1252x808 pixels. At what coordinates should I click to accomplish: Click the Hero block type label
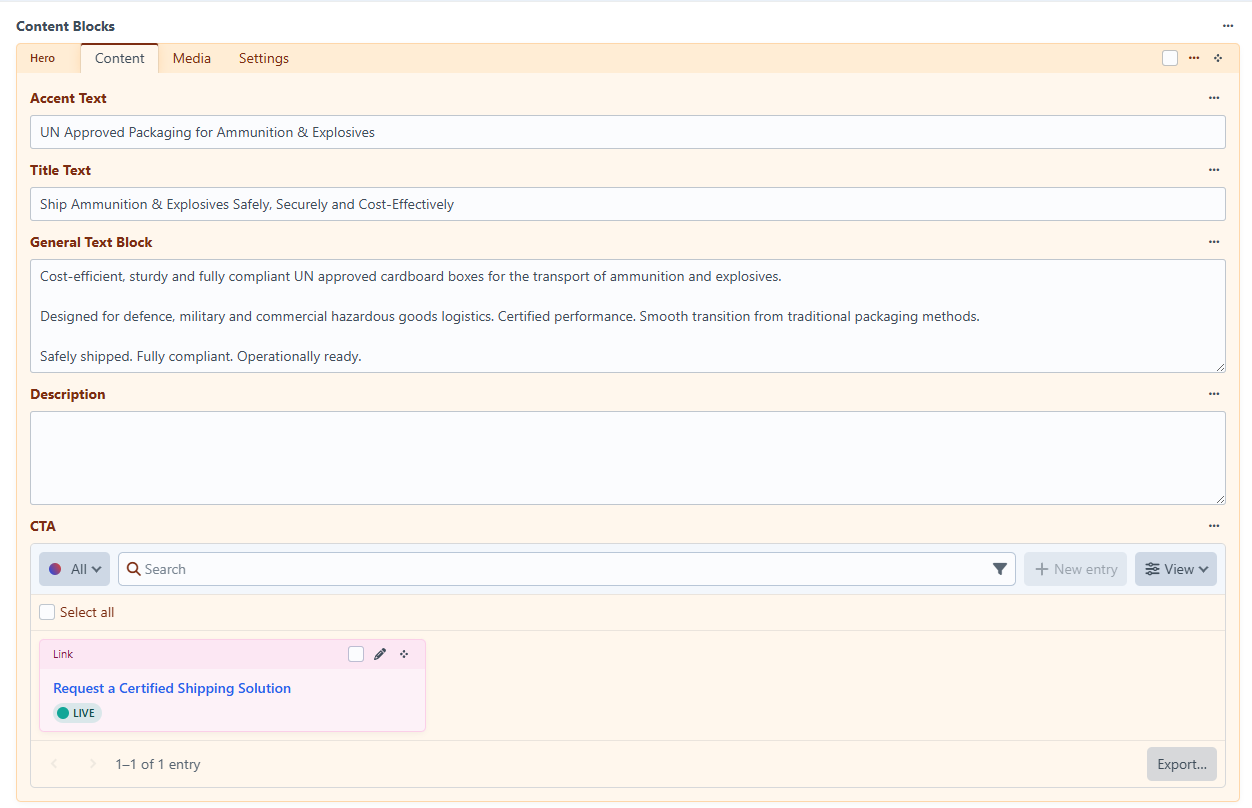coord(43,58)
